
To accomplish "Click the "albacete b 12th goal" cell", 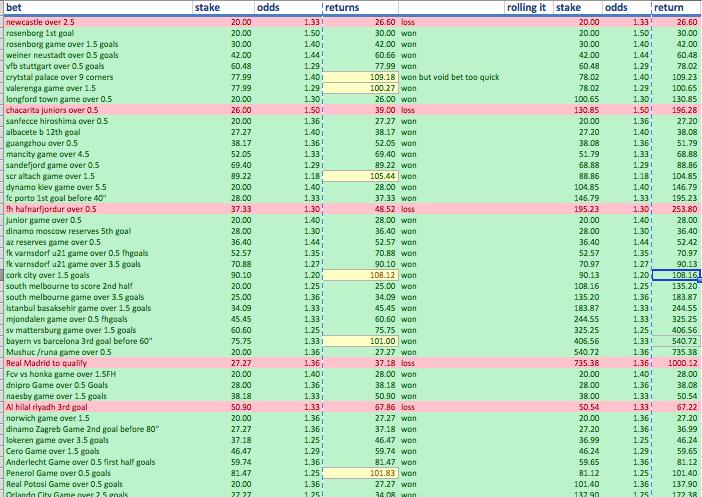I will pos(98,132).
